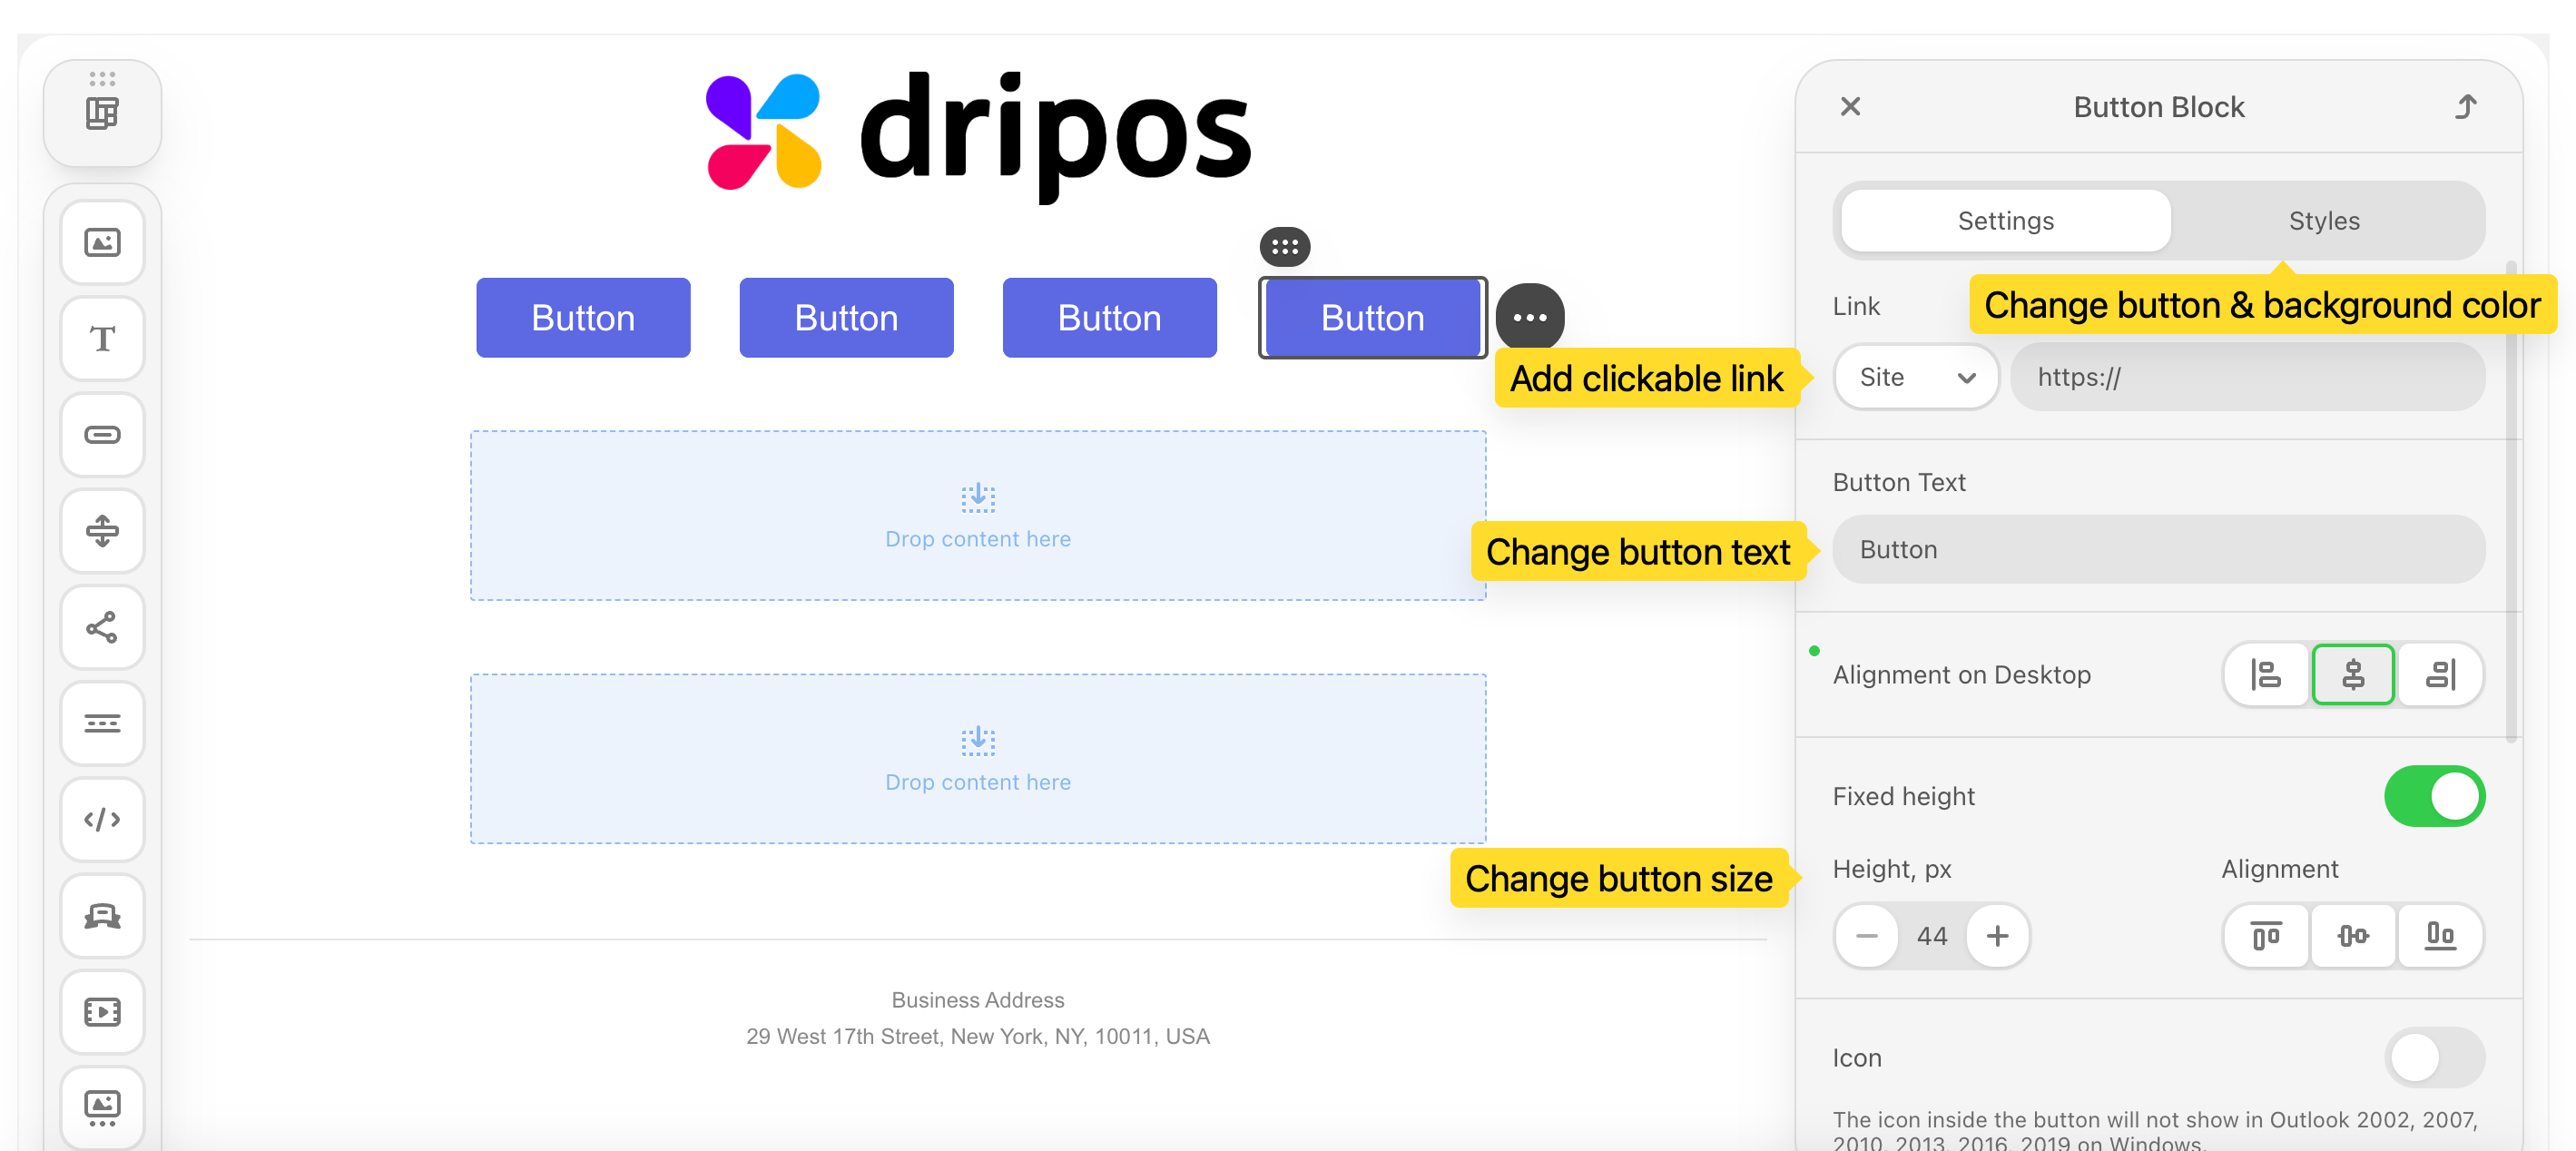Switch to the Settings tab
Image resolution: width=2576 pixels, height=1151 pixels.
click(x=2005, y=221)
